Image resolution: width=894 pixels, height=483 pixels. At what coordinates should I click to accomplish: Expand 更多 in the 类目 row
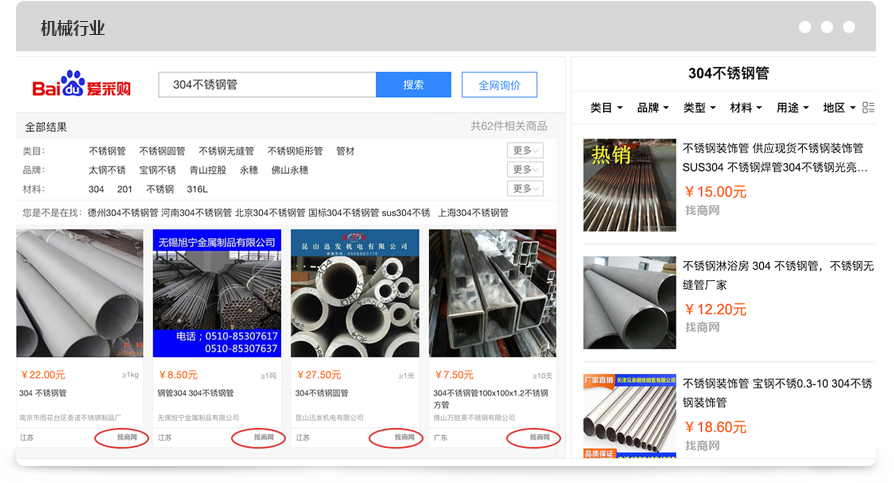[x=525, y=151]
